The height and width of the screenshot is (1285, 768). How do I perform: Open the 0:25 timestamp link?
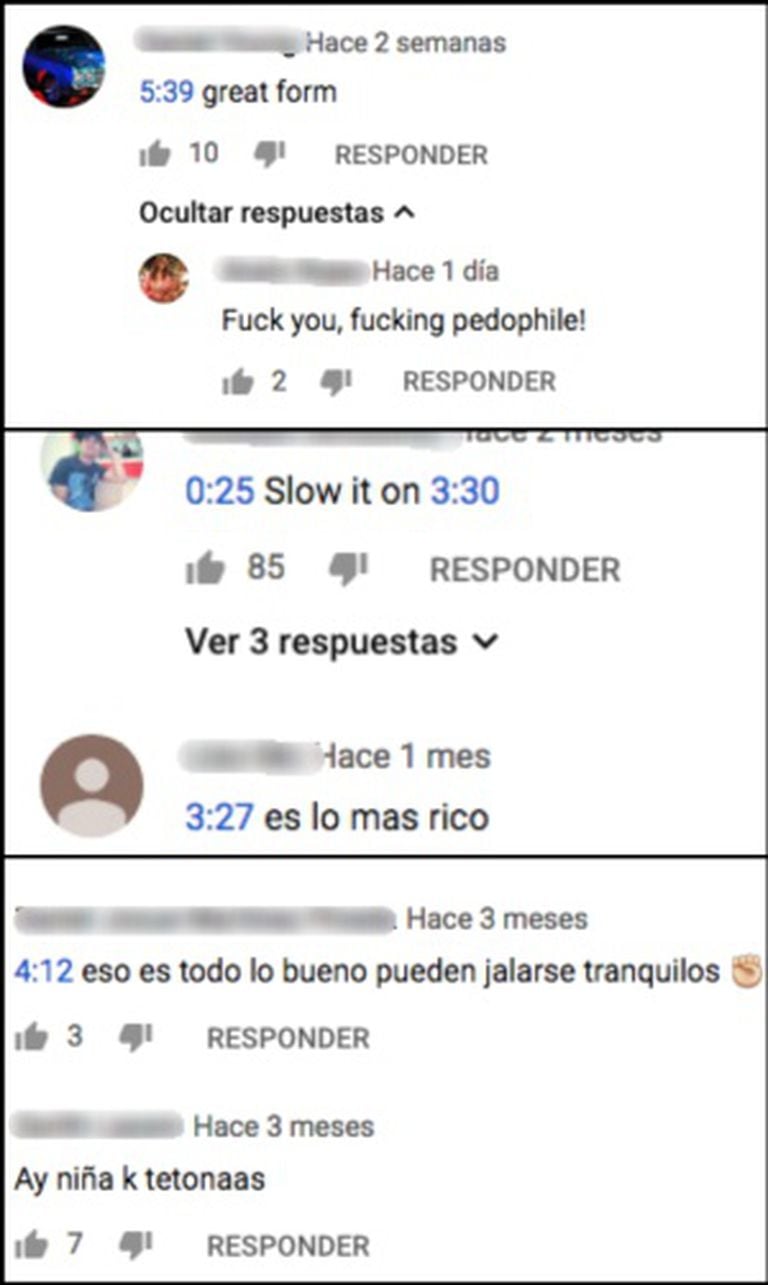click(220, 491)
